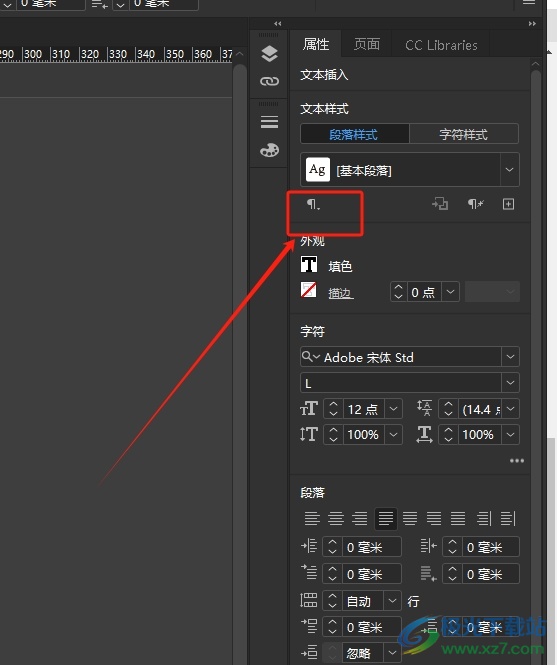The width and height of the screenshot is (557, 665).
Task: Select the 段落样式 tab button
Action: [355, 134]
